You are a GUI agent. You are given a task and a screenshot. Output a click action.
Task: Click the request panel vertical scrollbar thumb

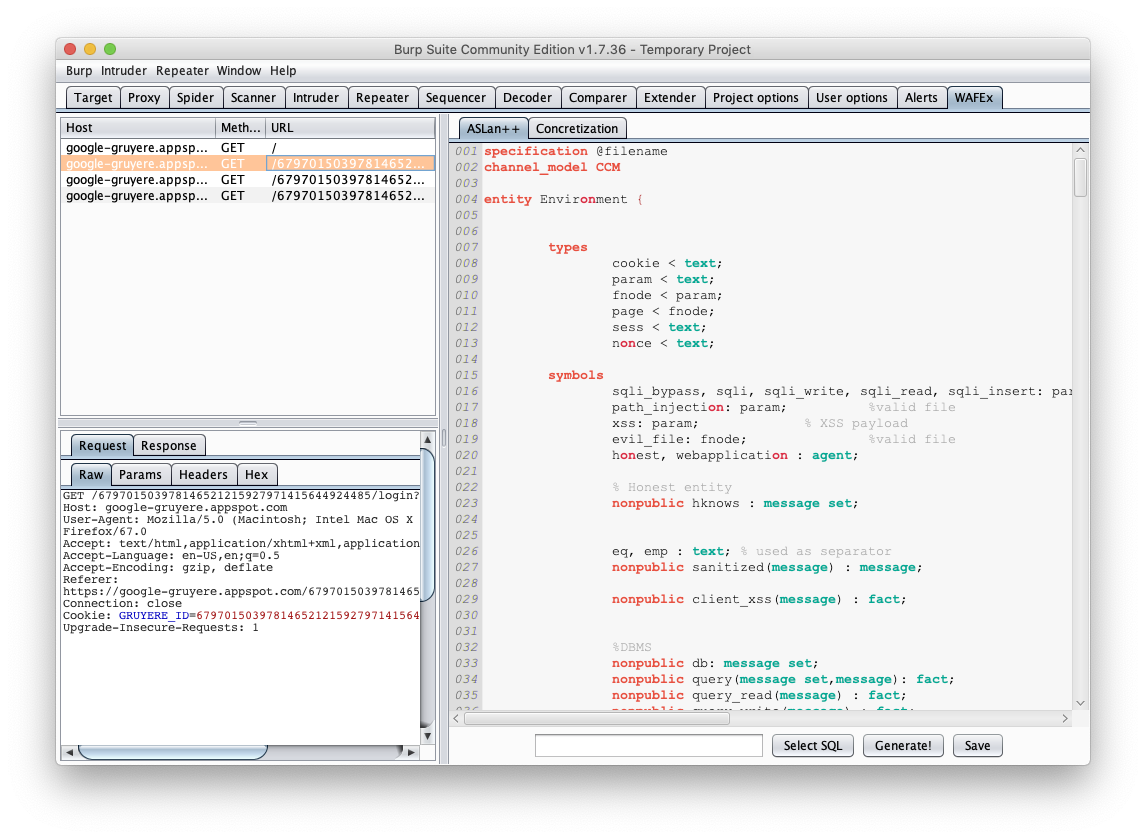point(428,525)
